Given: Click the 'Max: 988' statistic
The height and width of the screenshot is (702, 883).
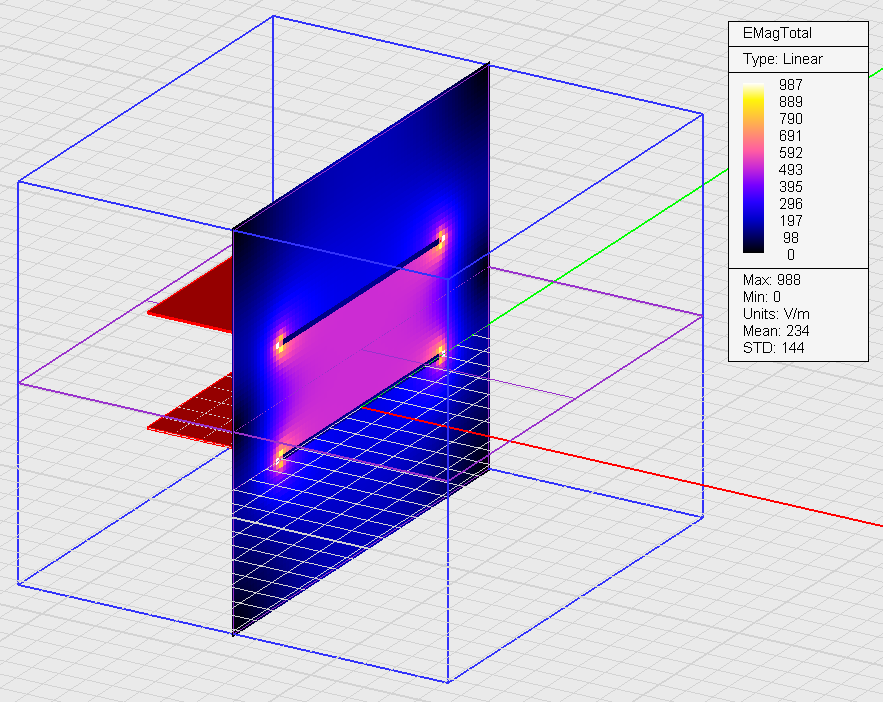Looking at the screenshot, I should (771, 280).
